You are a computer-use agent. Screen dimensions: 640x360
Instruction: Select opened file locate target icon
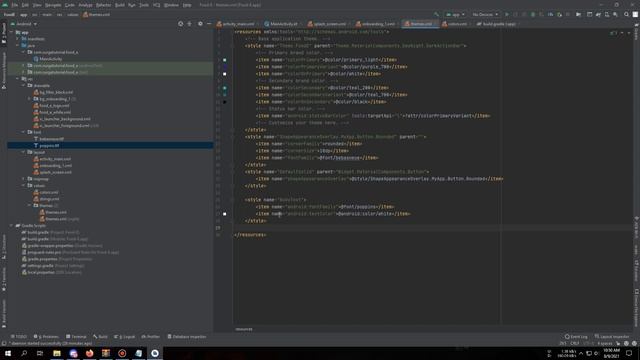pos(180,24)
